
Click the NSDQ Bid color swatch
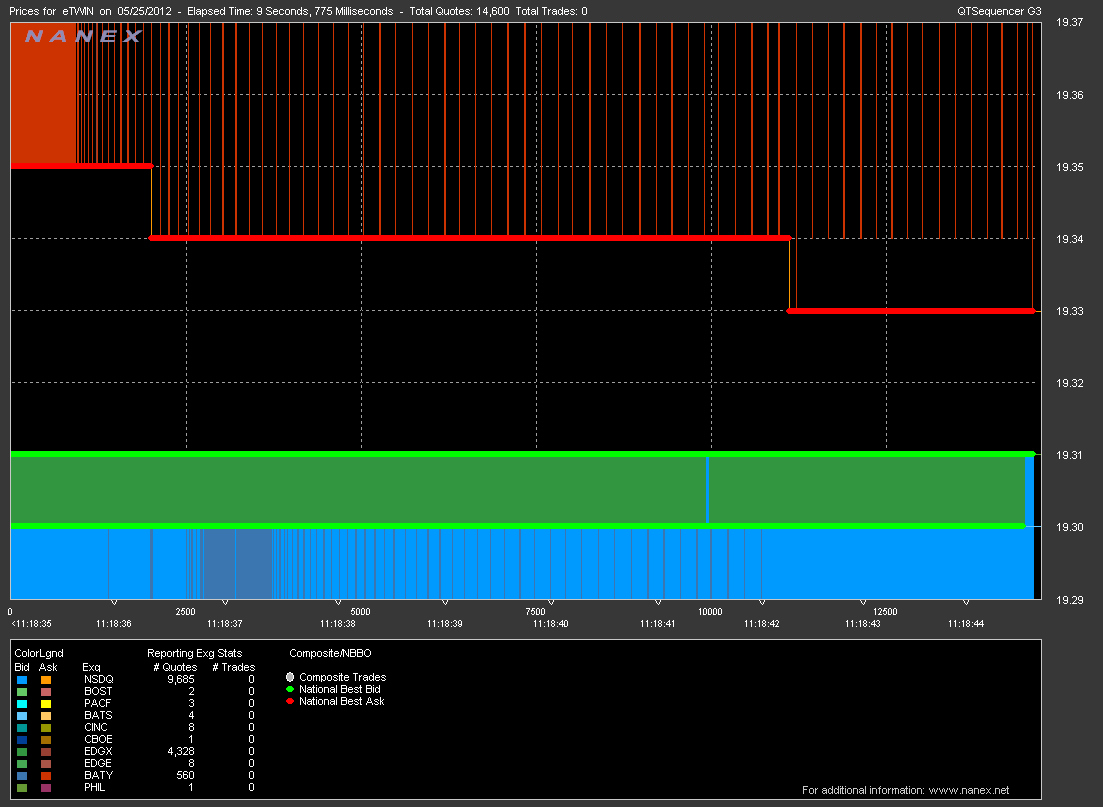(22, 680)
